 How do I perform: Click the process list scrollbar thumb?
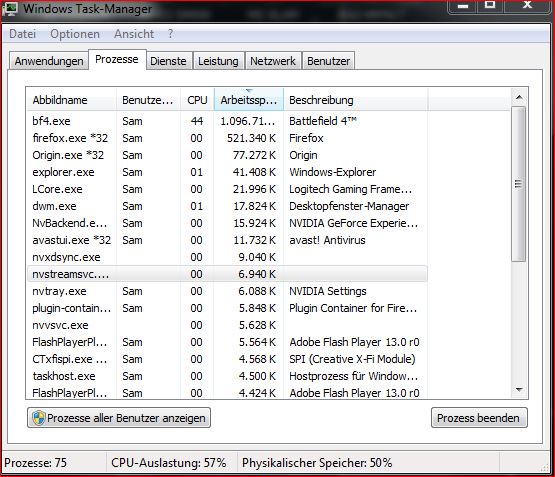point(519,184)
